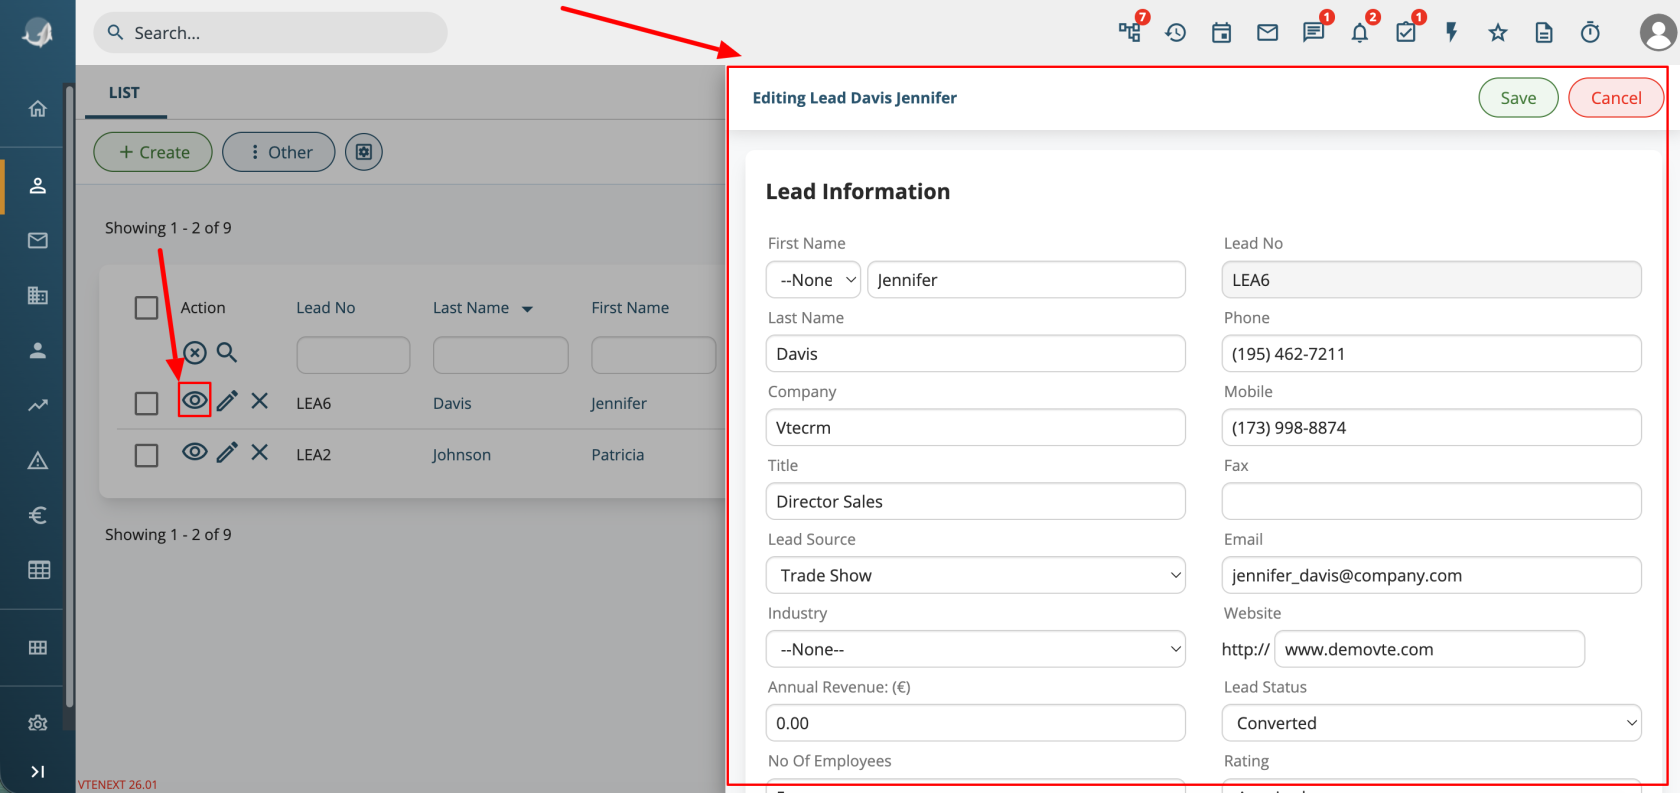Click the Title field Director Sales
This screenshot has height=793, width=1680.
point(976,501)
